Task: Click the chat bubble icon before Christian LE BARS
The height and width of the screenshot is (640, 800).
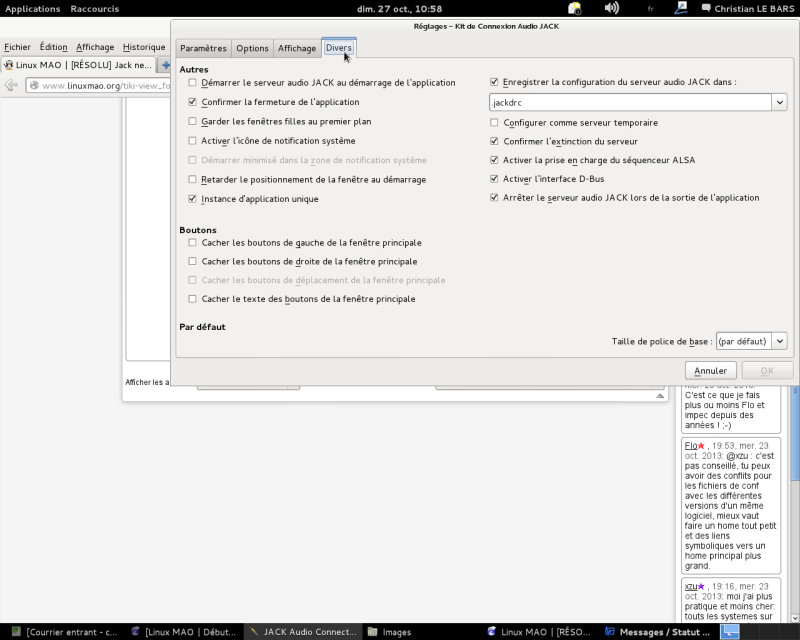Action: click(706, 8)
